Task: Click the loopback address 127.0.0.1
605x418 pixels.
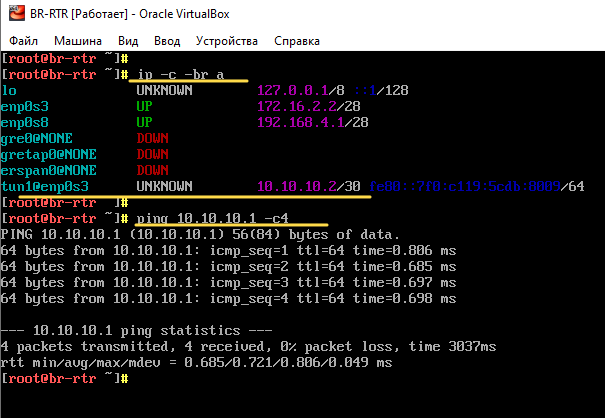Action: coord(291,90)
